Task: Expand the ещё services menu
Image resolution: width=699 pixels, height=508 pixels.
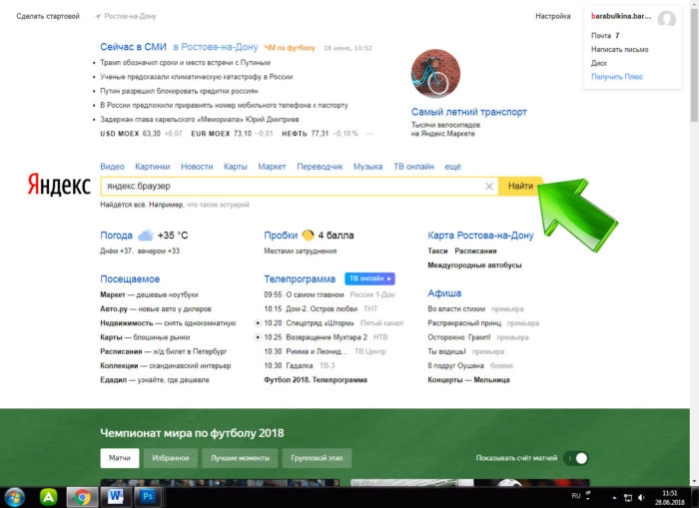Action: pyautogui.click(x=452, y=167)
